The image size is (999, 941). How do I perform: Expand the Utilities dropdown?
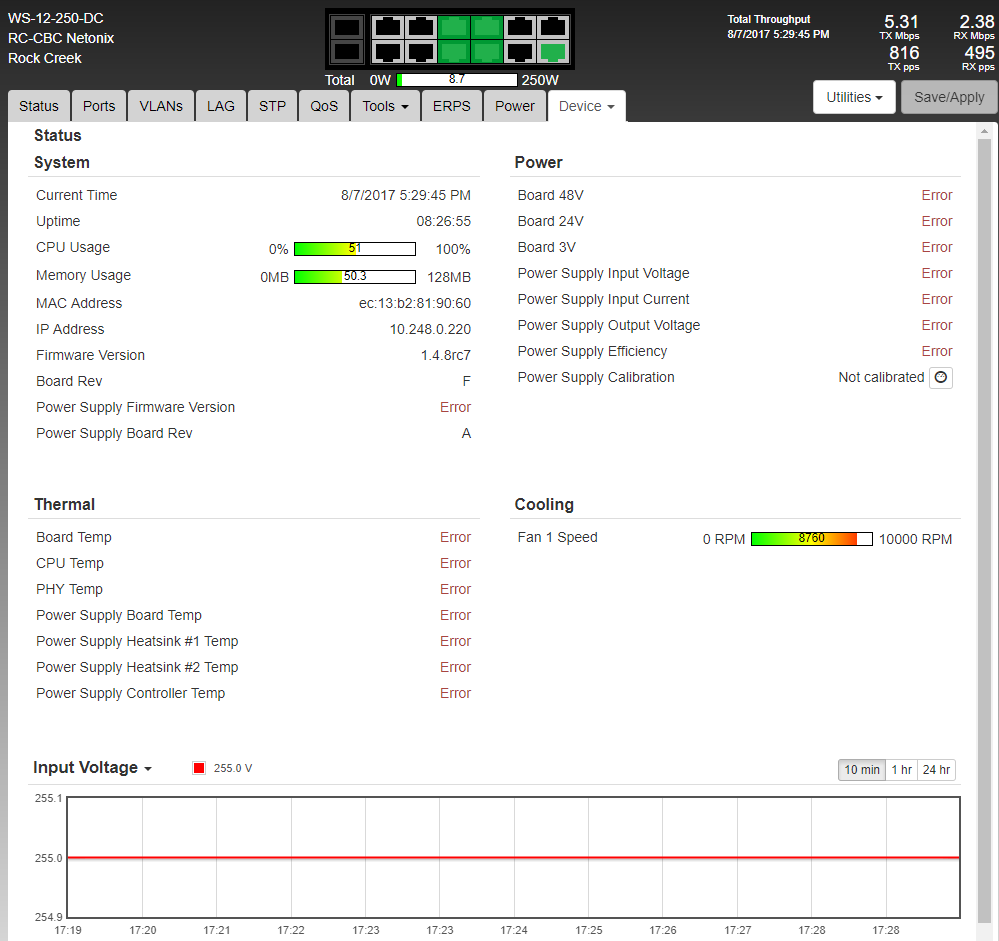coord(854,97)
